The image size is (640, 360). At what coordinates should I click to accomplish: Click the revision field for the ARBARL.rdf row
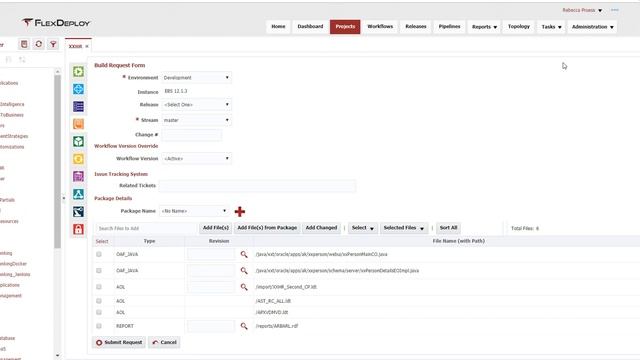tap(211, 326)
